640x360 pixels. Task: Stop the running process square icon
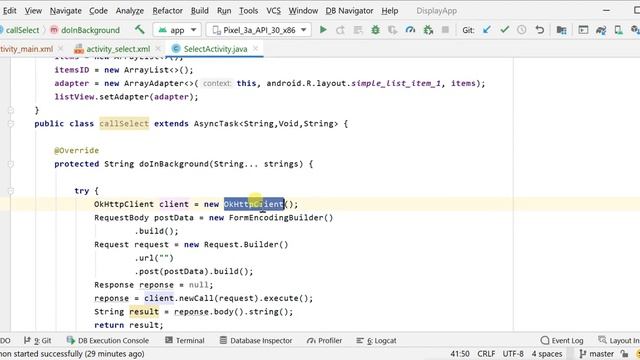click(x=445, y=30)
